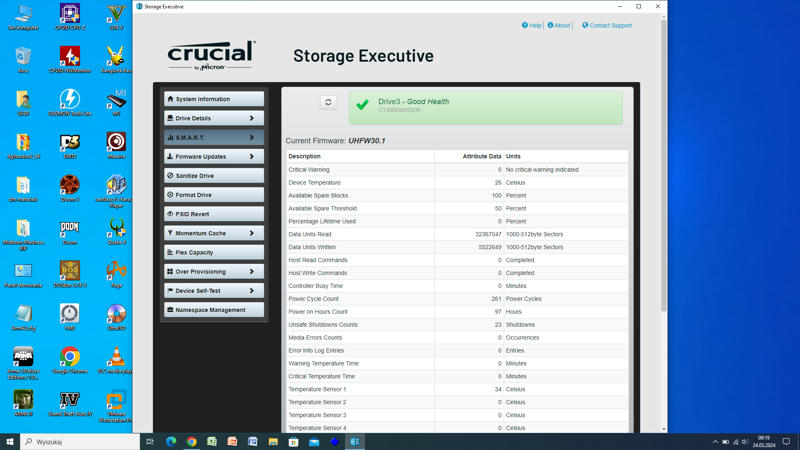Open DOSBox desktop icon
The image size is (800, 450).
click(x=70, y=274)
